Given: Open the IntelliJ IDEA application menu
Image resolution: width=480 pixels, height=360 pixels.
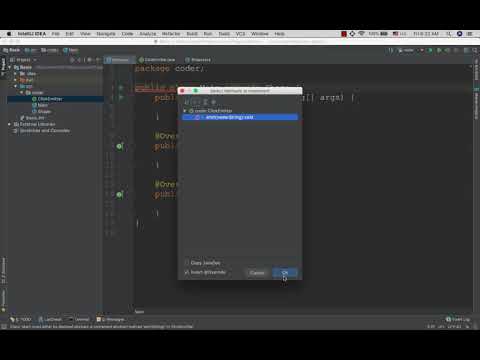Looking at the screenshot, I should 32,34.
